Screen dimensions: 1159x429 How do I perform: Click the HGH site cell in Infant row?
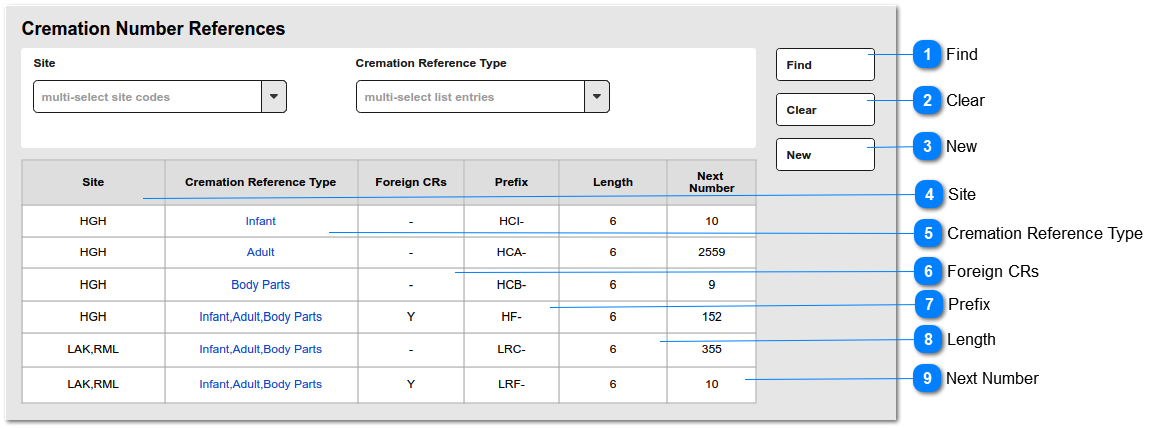(93, 221)
